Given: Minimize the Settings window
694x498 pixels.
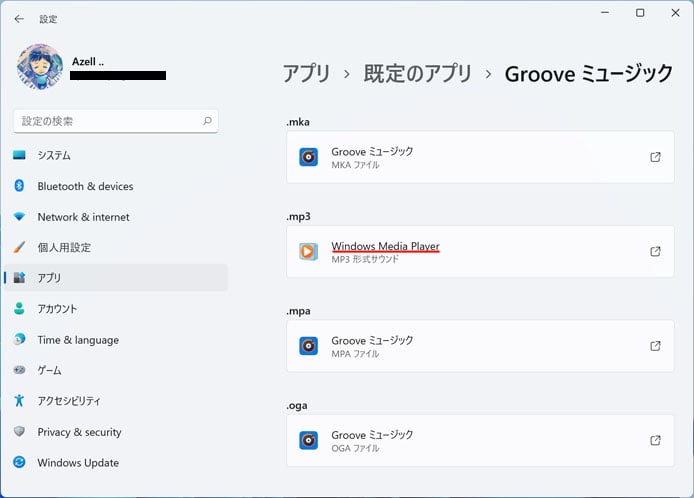Looking at the screenshot, I should click(x=605, y=13).
